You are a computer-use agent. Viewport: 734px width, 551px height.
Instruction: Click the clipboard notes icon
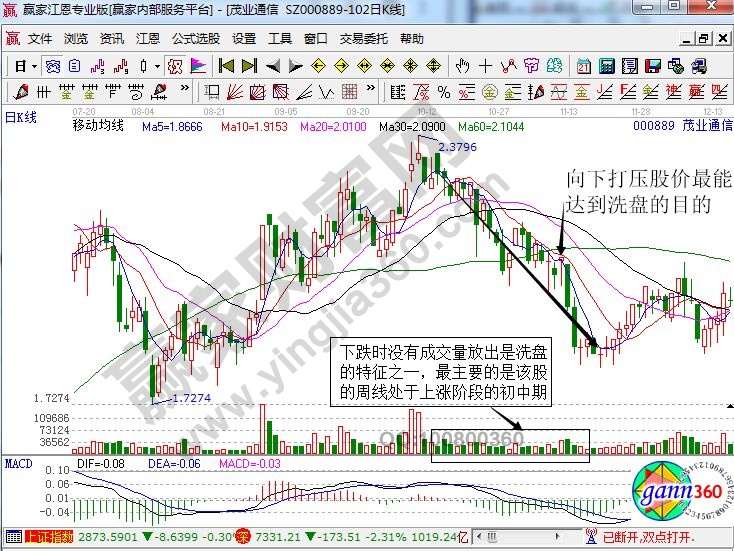point(74,66)
